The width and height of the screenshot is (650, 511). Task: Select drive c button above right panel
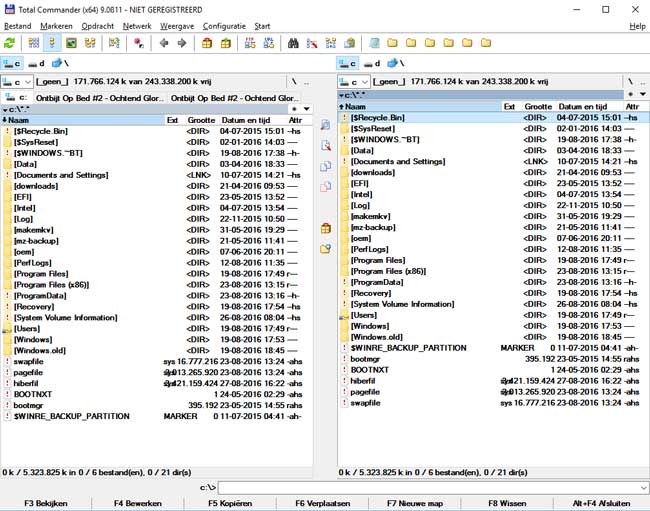click(347, 63)
